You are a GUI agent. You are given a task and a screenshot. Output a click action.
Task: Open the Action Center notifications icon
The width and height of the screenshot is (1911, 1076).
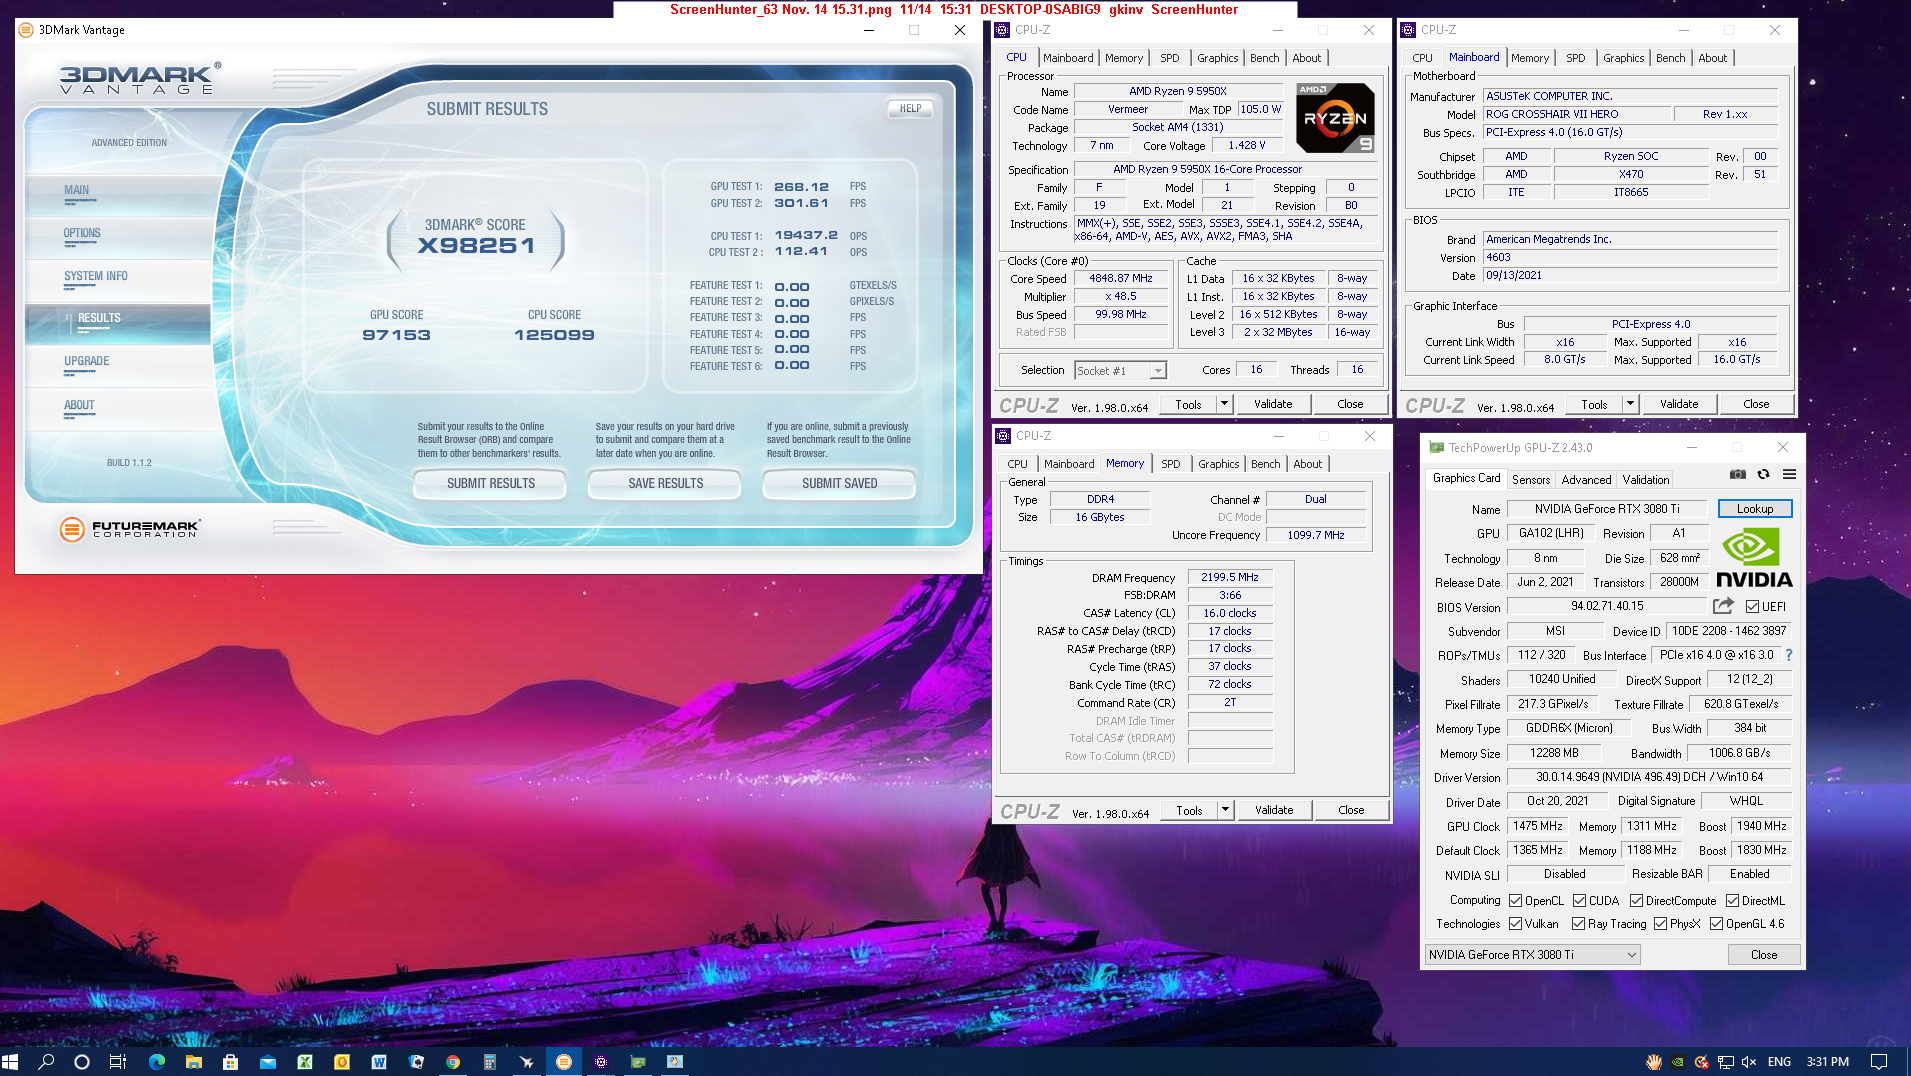1879,1062
